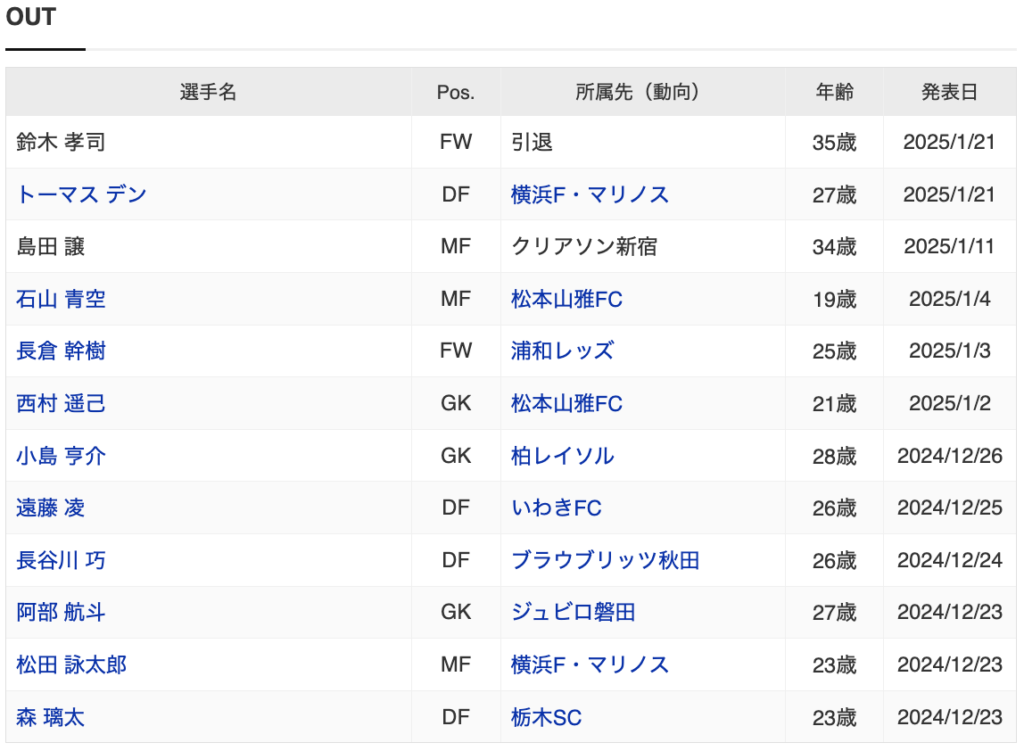Select the name 鈴木 孝司
Viewport: 1024px width, 751px height.
point(61,142)
